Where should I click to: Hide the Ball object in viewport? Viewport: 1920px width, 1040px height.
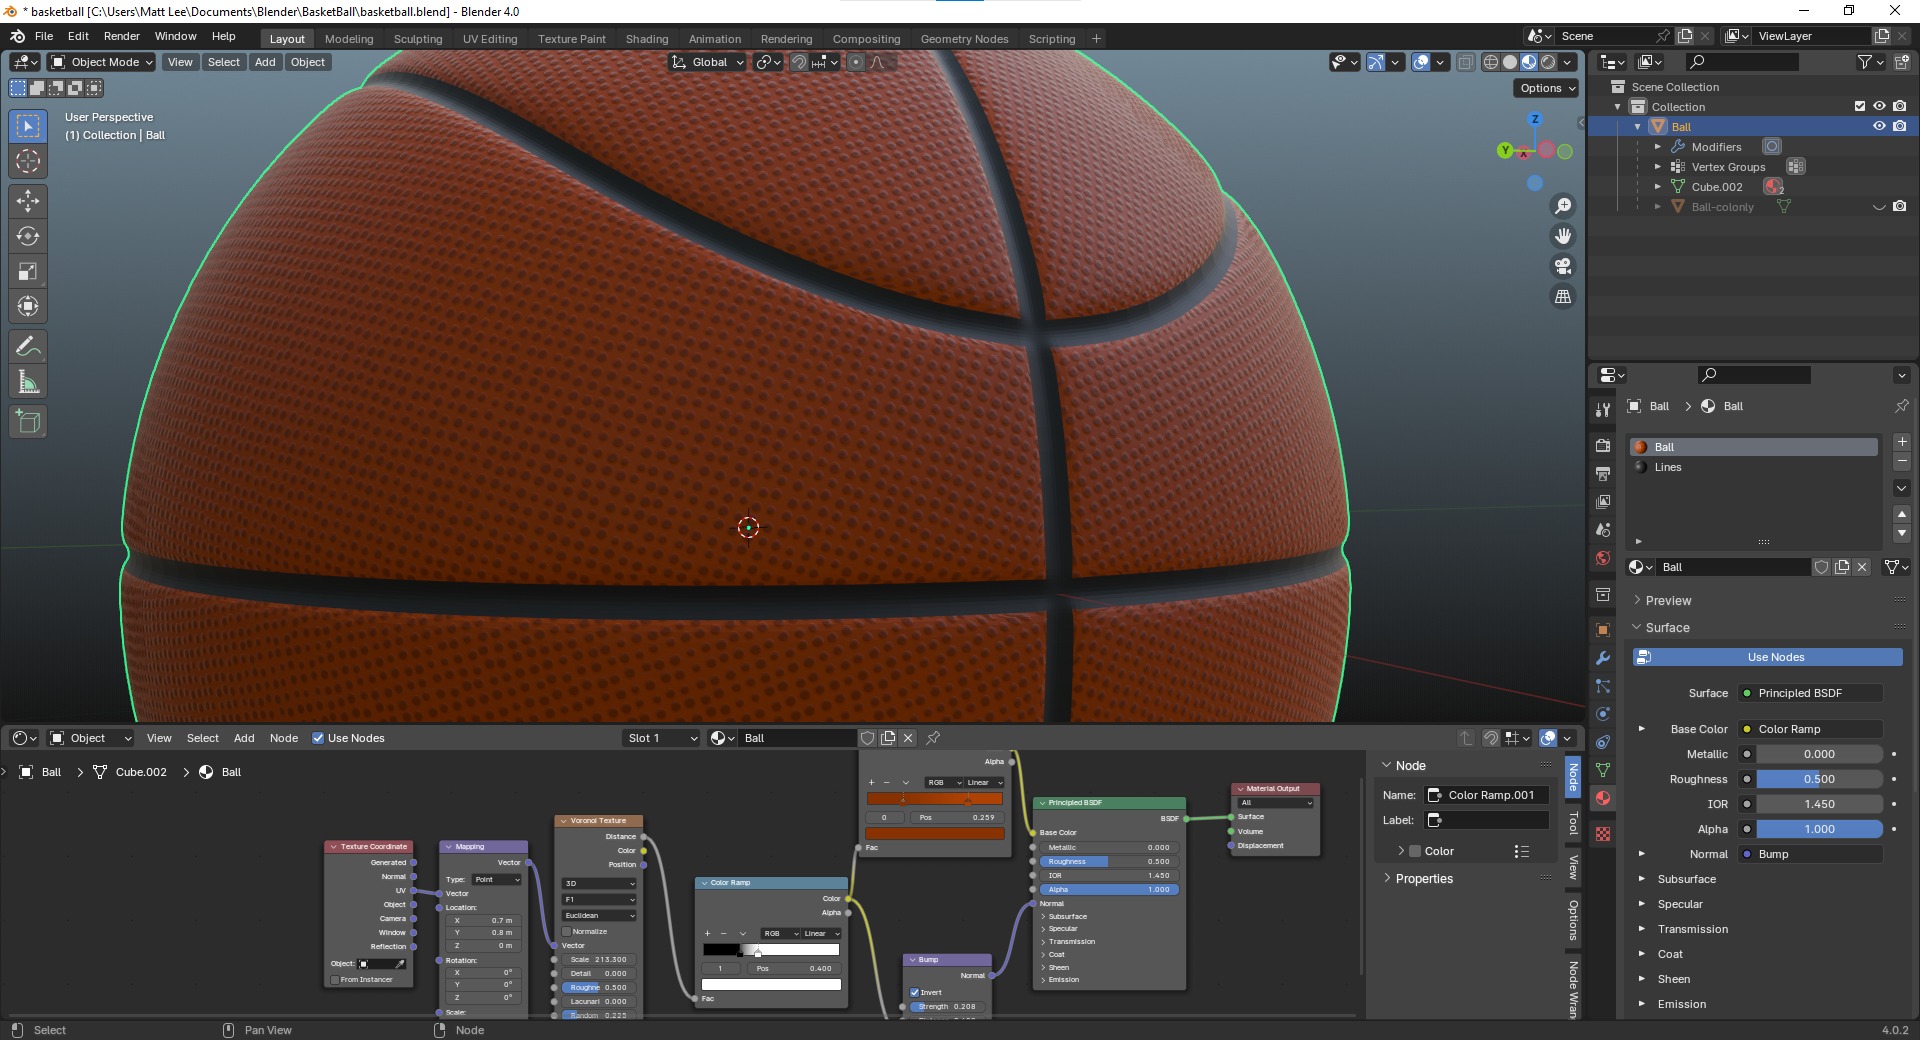[x=1879, y=126]
